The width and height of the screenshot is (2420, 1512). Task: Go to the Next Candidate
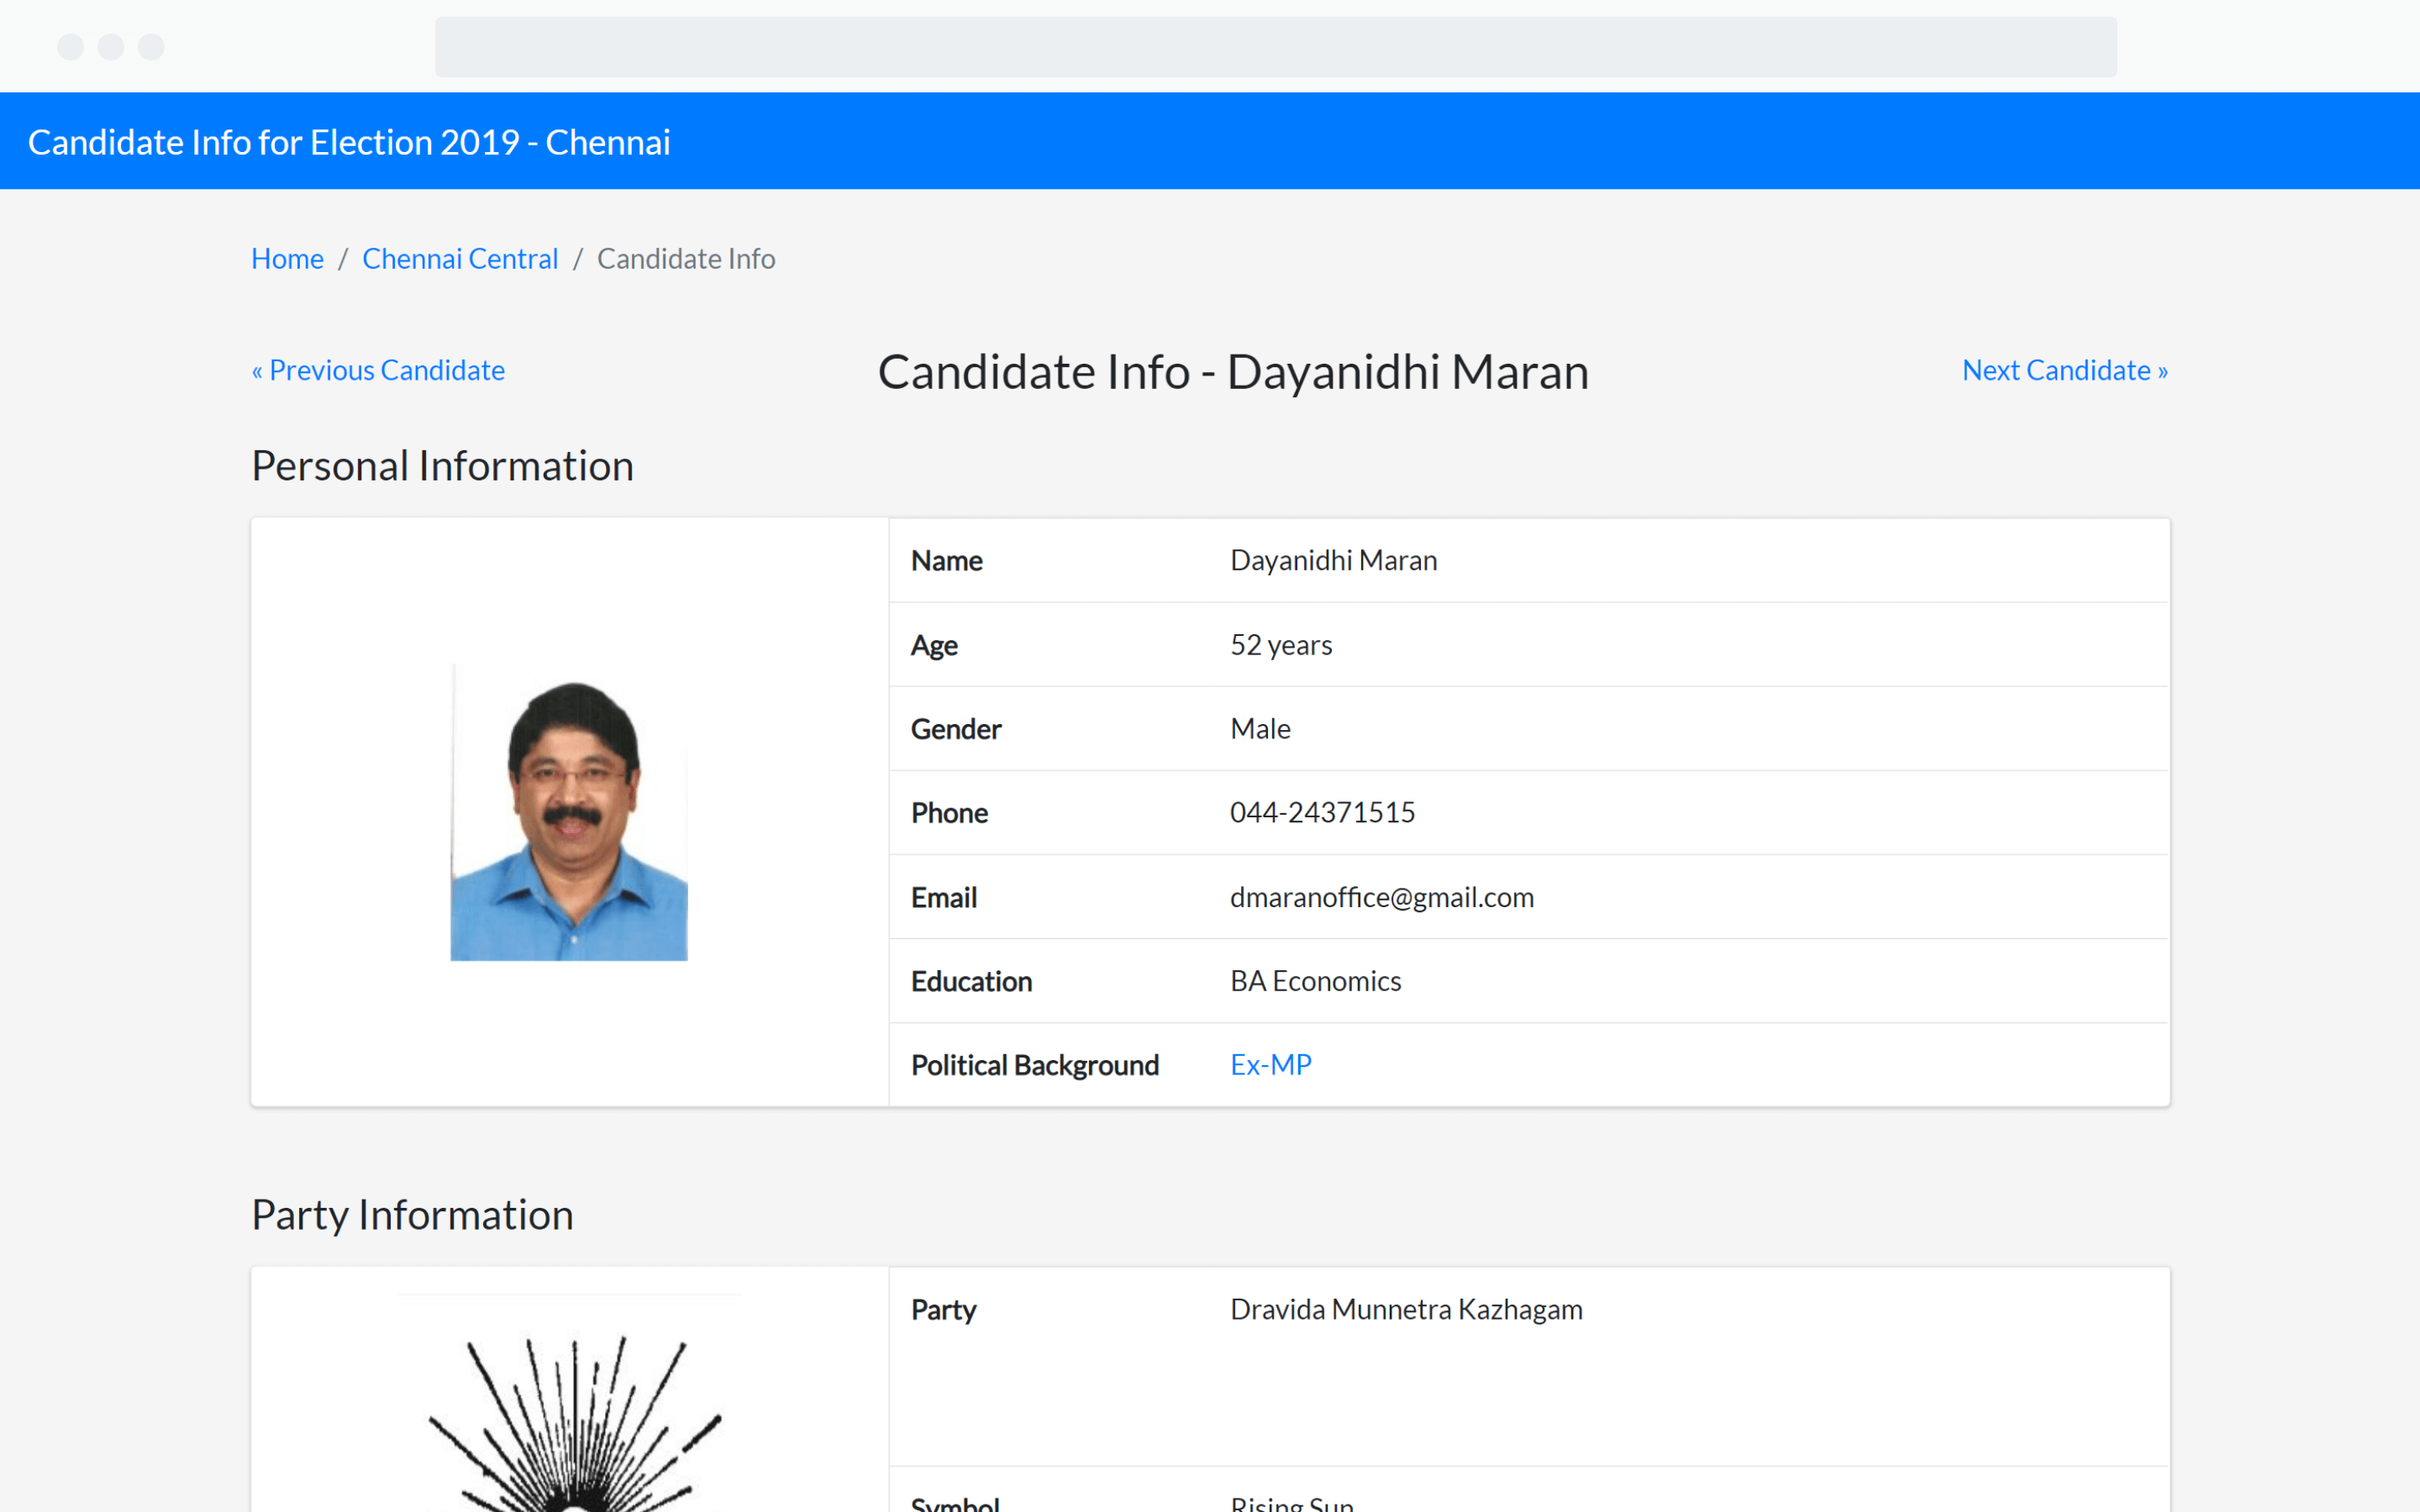pyautogui.click(x=2064, y=370)
